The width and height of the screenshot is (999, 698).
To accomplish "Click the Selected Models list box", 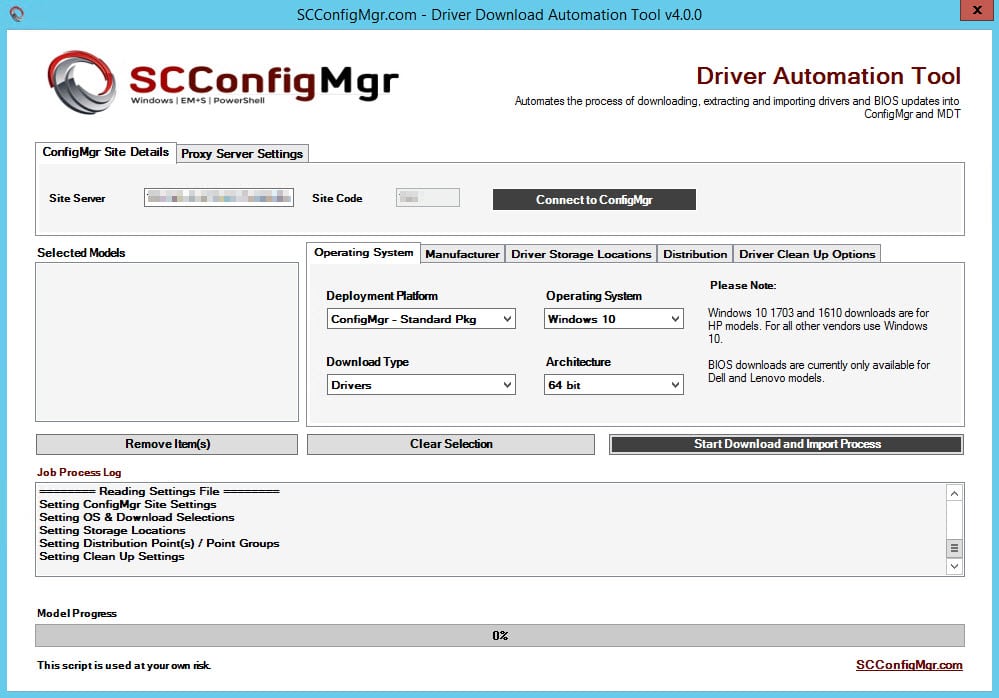I will click(x=167, y=342).
